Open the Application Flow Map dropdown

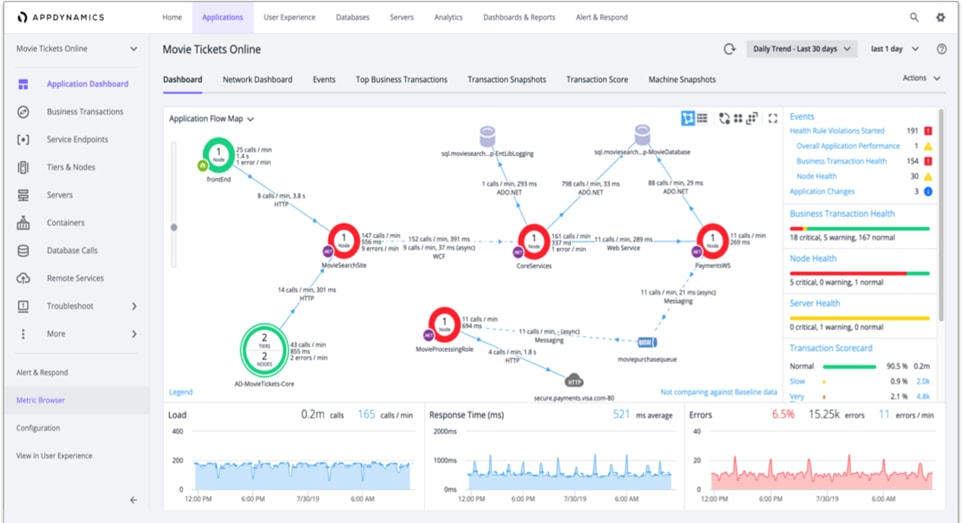[x=211, y=118]
